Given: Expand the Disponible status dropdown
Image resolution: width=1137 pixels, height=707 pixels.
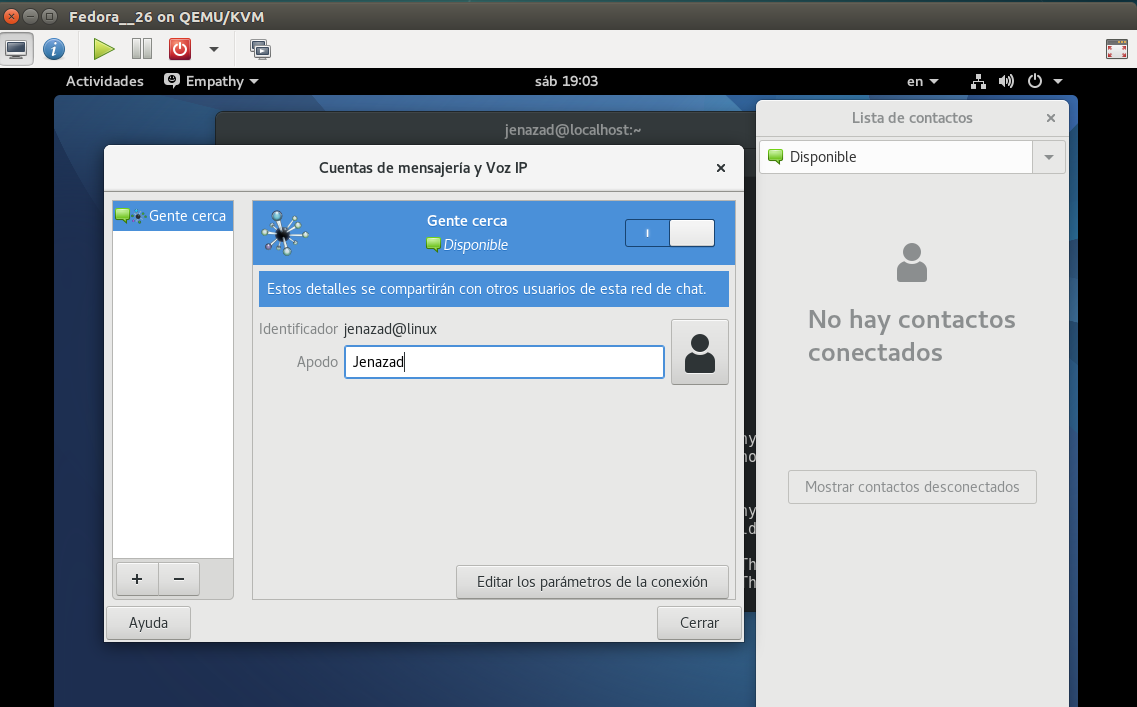Looking at the screenshot, I should click(1049, 157).
